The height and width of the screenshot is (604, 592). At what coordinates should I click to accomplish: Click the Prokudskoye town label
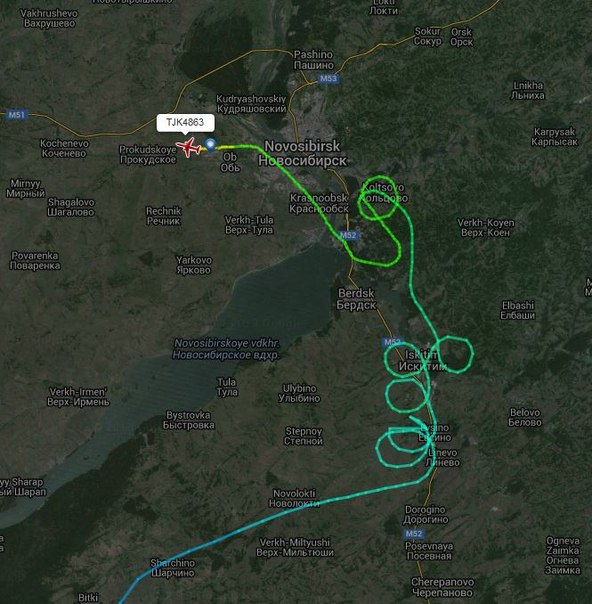click(x=148, y=154)
